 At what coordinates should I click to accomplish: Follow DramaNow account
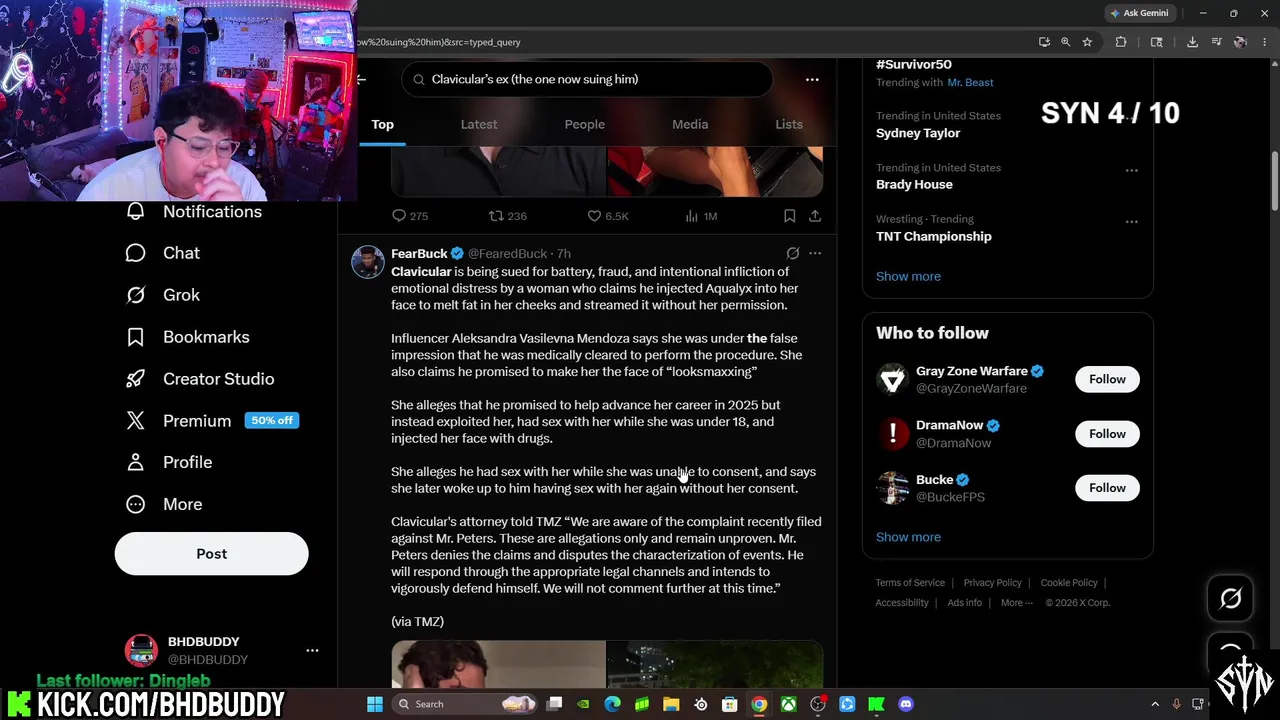(x=1107, y=434)
